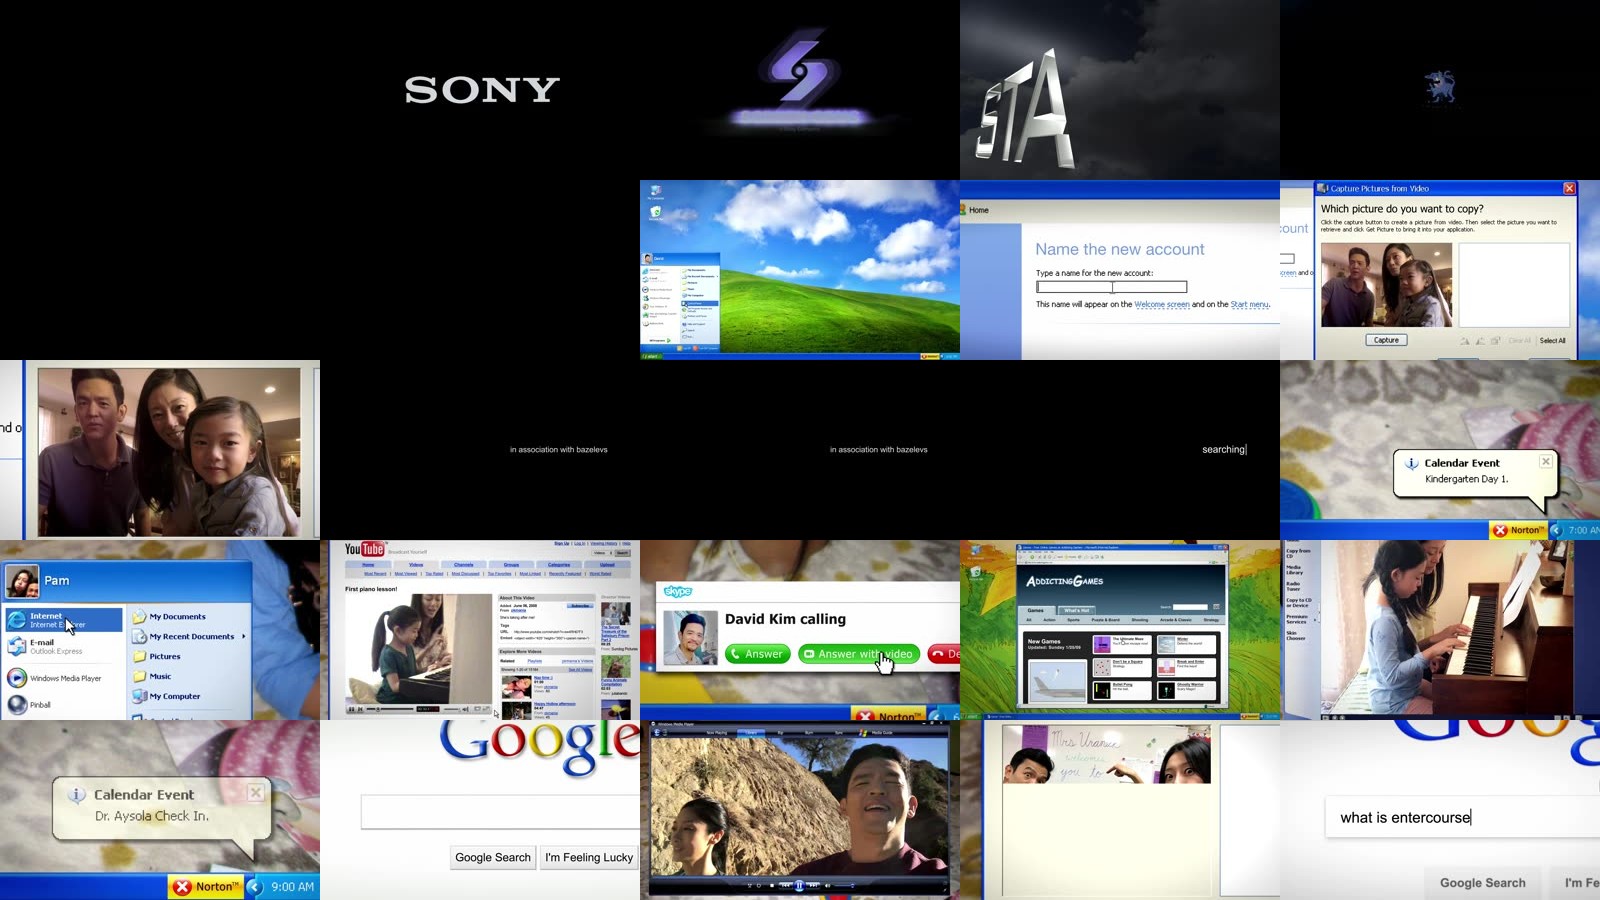The width and height of the screenshot is (1600, 900).
Task: Click Google Search under the empty search box
Action: tap(493, 857)
